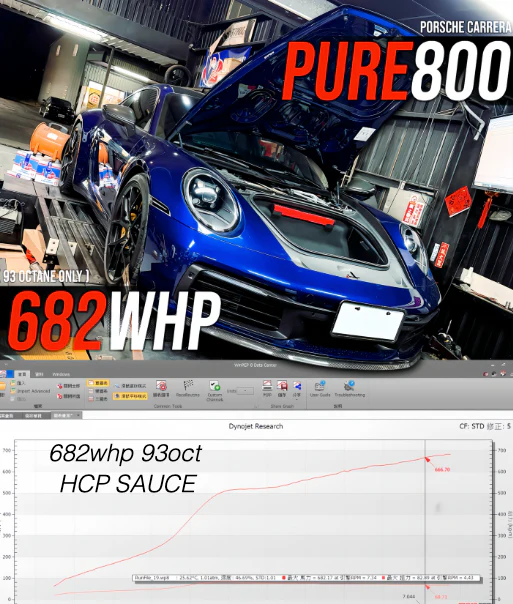Select the second graph layout option
This screenshot has width=513, height=604.
pyautogui.click(x=98, y=391)
